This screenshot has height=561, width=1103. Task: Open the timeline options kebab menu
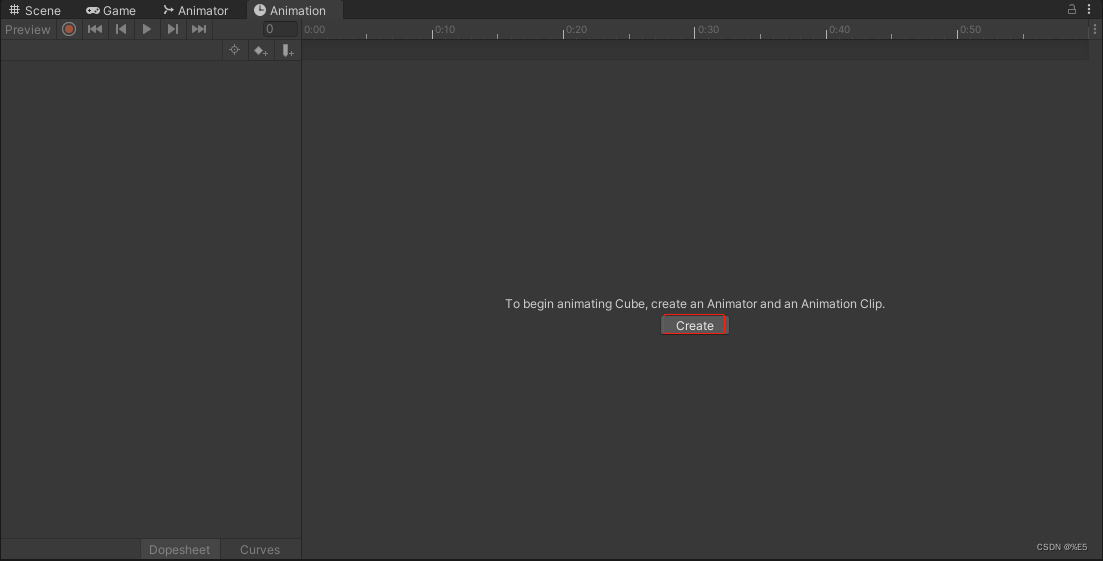click(x=1095, y=30)
